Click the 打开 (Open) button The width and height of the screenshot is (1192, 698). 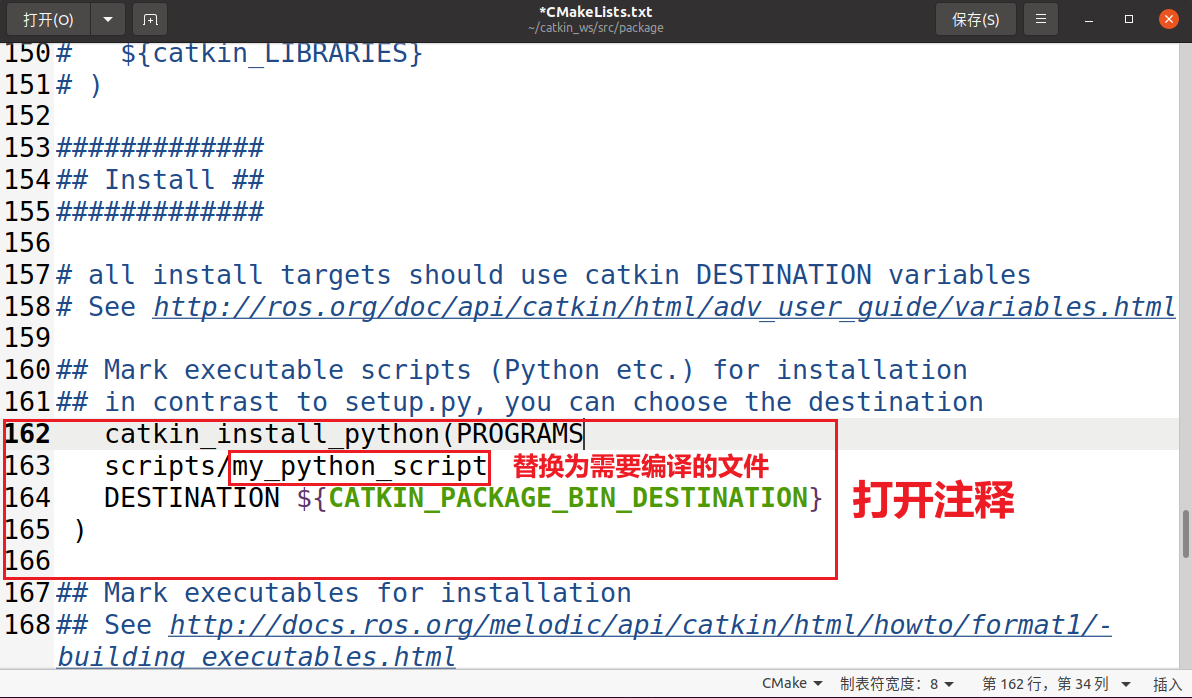(x=48, y=19)
